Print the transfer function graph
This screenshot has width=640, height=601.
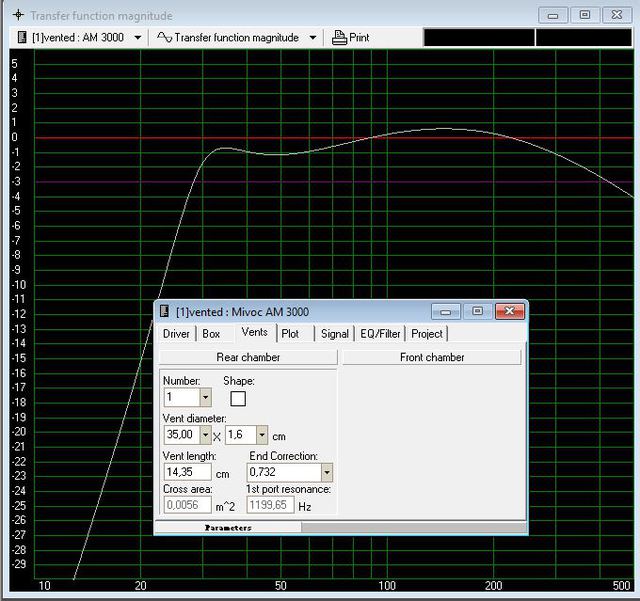(351, 38)
